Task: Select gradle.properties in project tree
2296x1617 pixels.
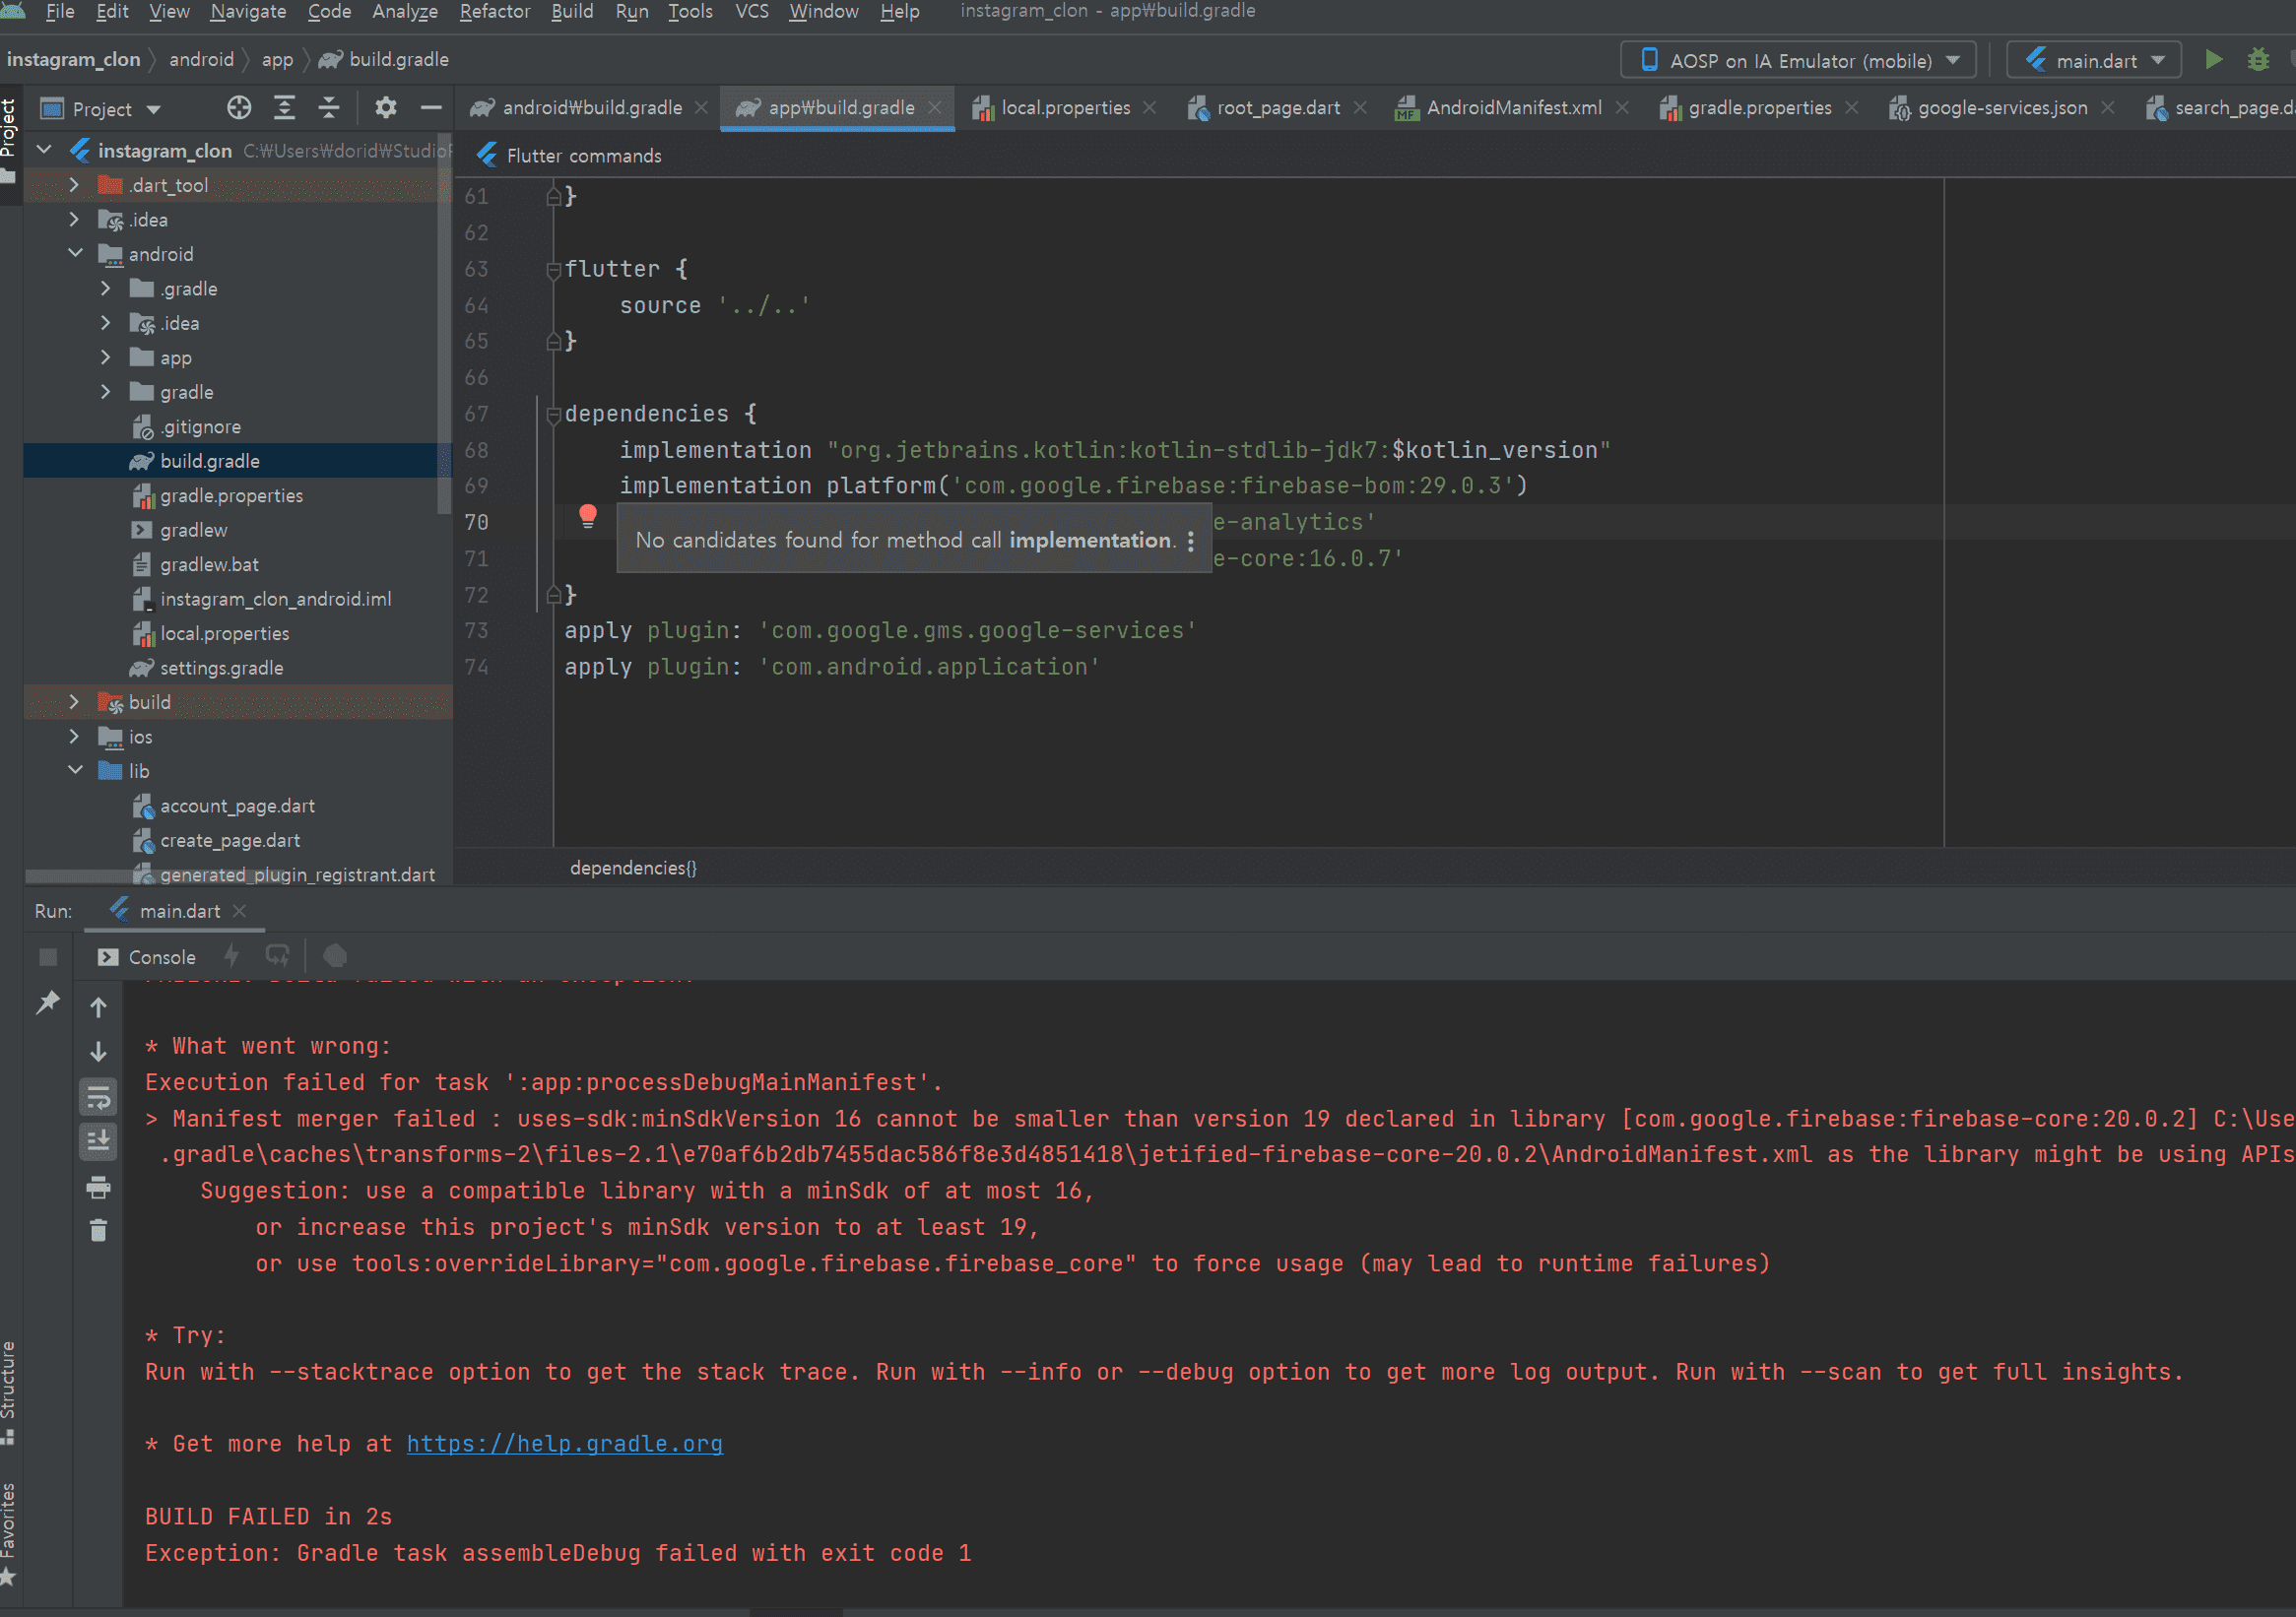Action: pyautogui.click(x=231, y=496)
